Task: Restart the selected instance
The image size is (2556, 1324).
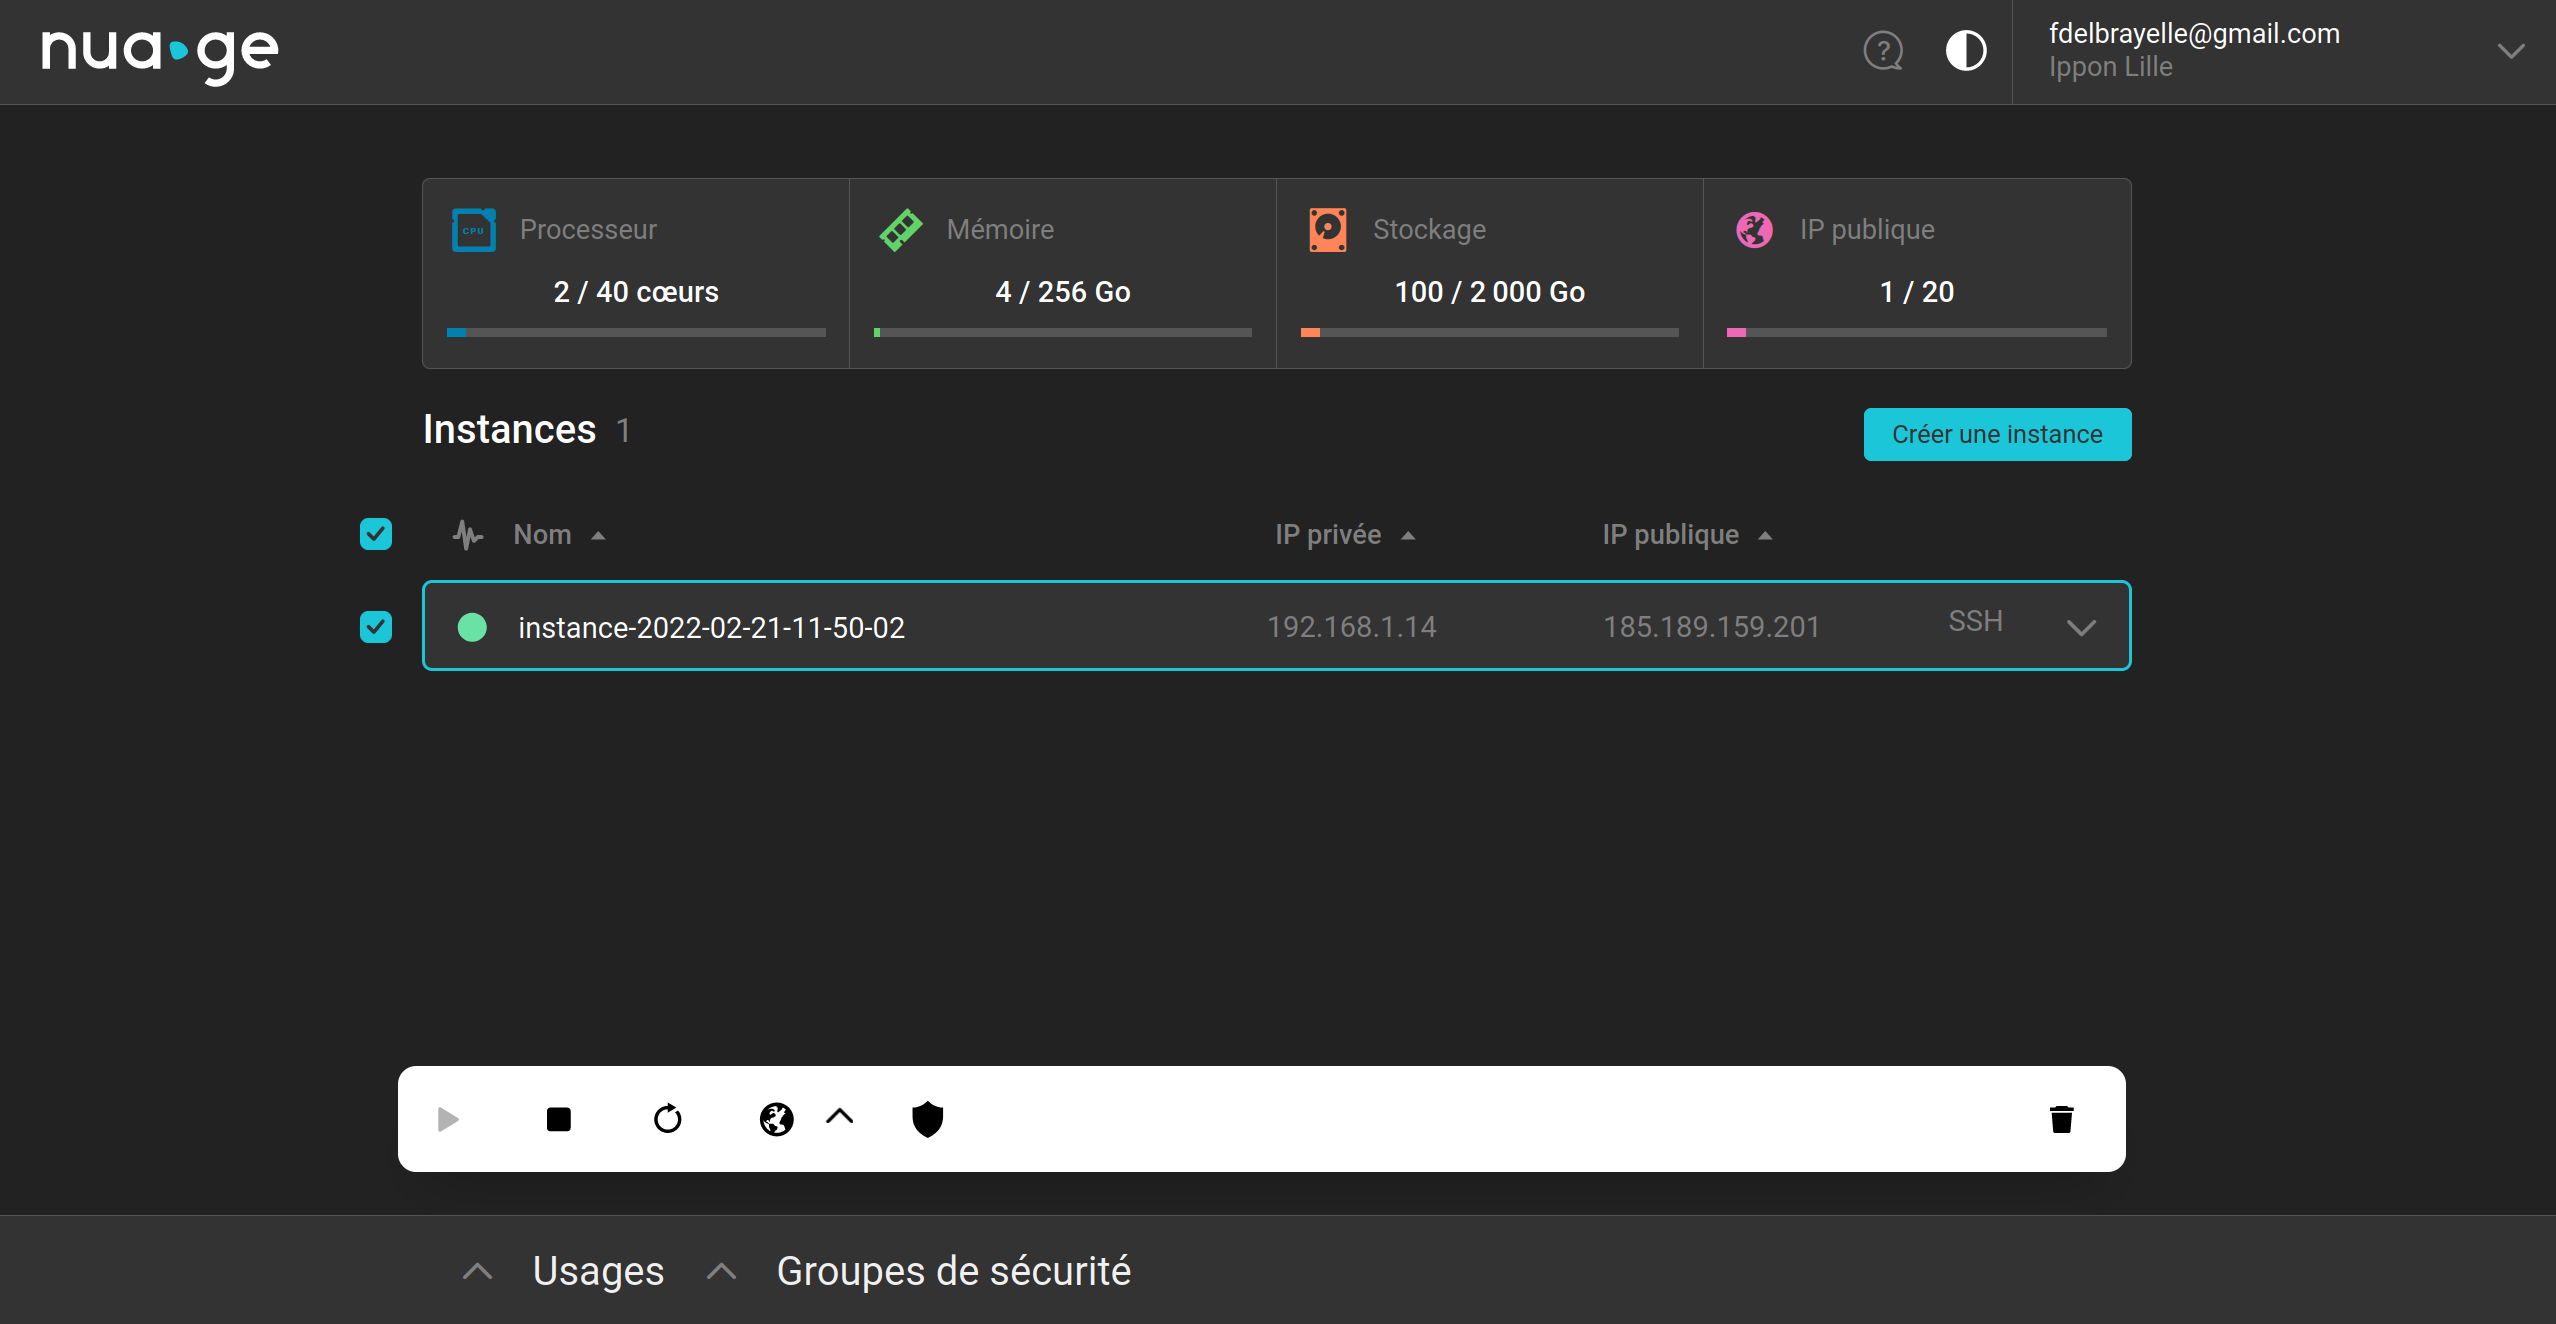Action: (x=668, y=1119)
